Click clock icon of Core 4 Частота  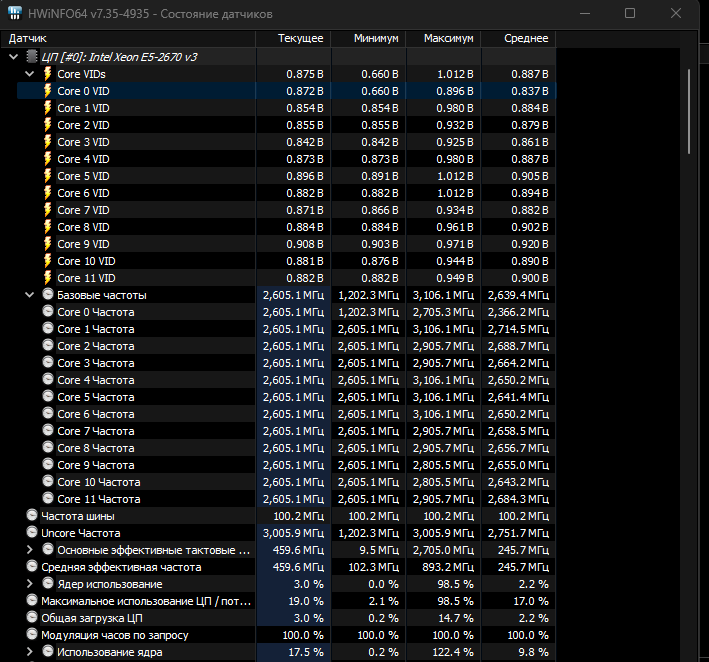[x=48, y=379]
